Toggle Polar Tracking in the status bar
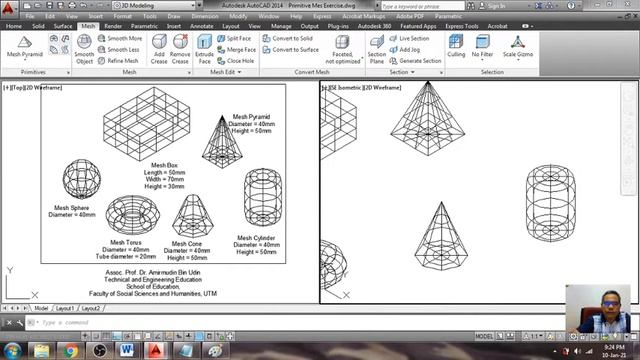Screen dimensions: 640x360 tap(127, 336)
